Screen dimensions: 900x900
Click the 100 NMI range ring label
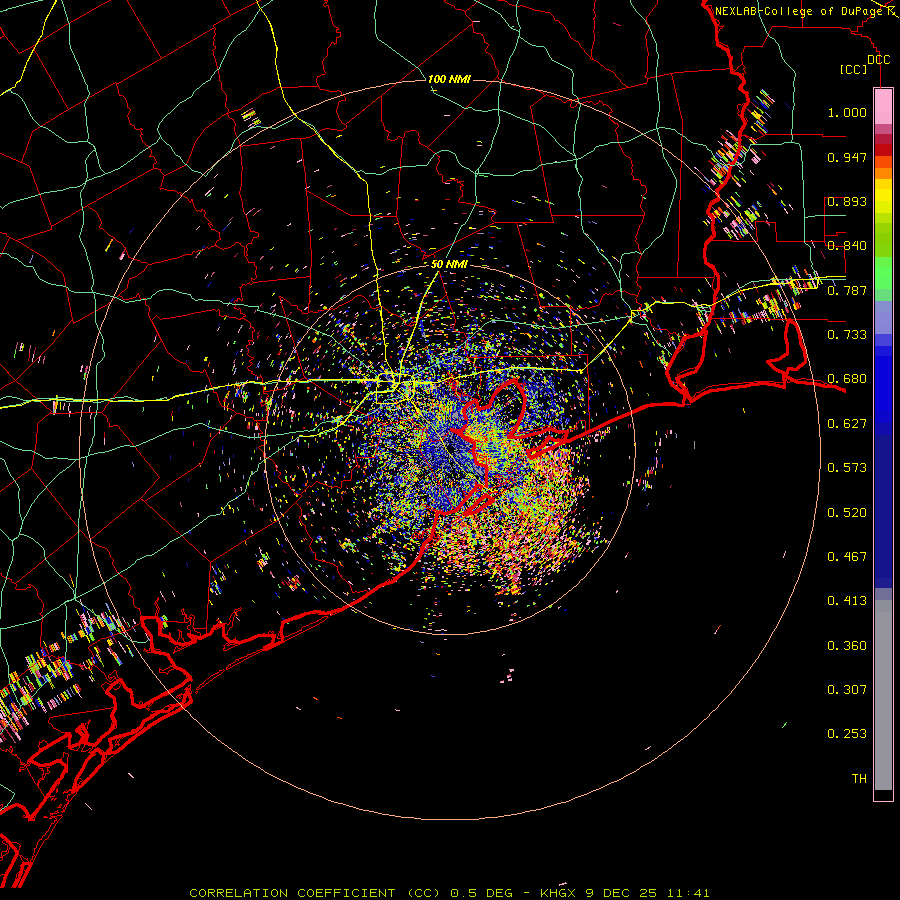[449, 79]
